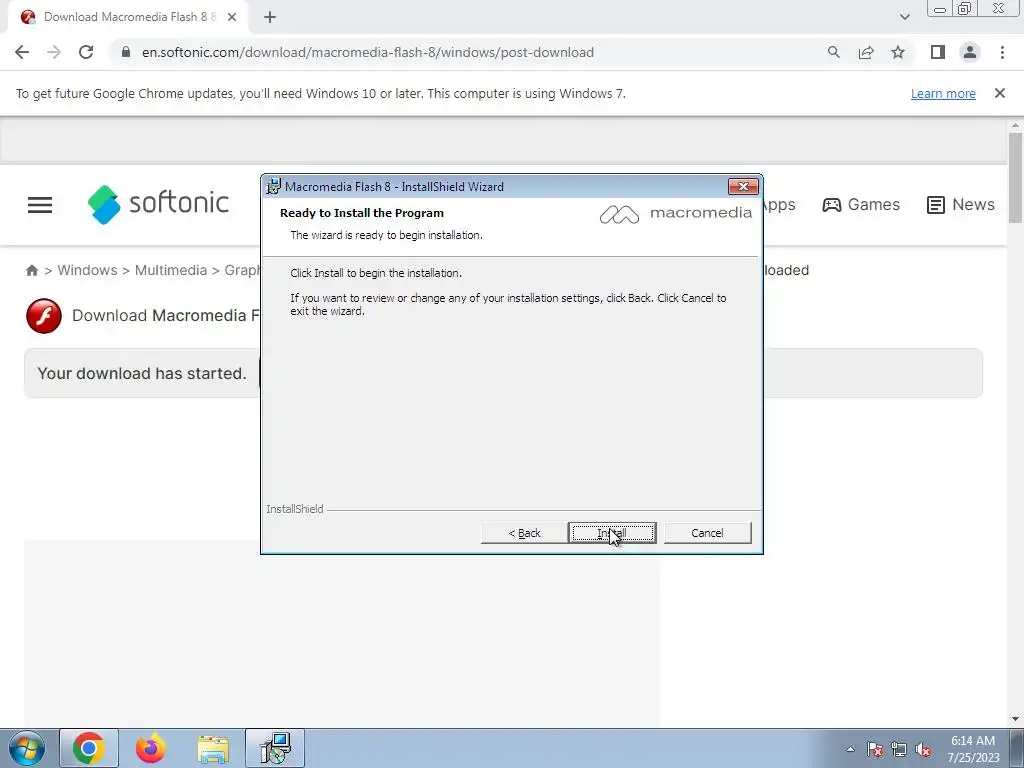Click the Learn more link
The height and width of the screenshot is (768, 1024).
(943, 93)
